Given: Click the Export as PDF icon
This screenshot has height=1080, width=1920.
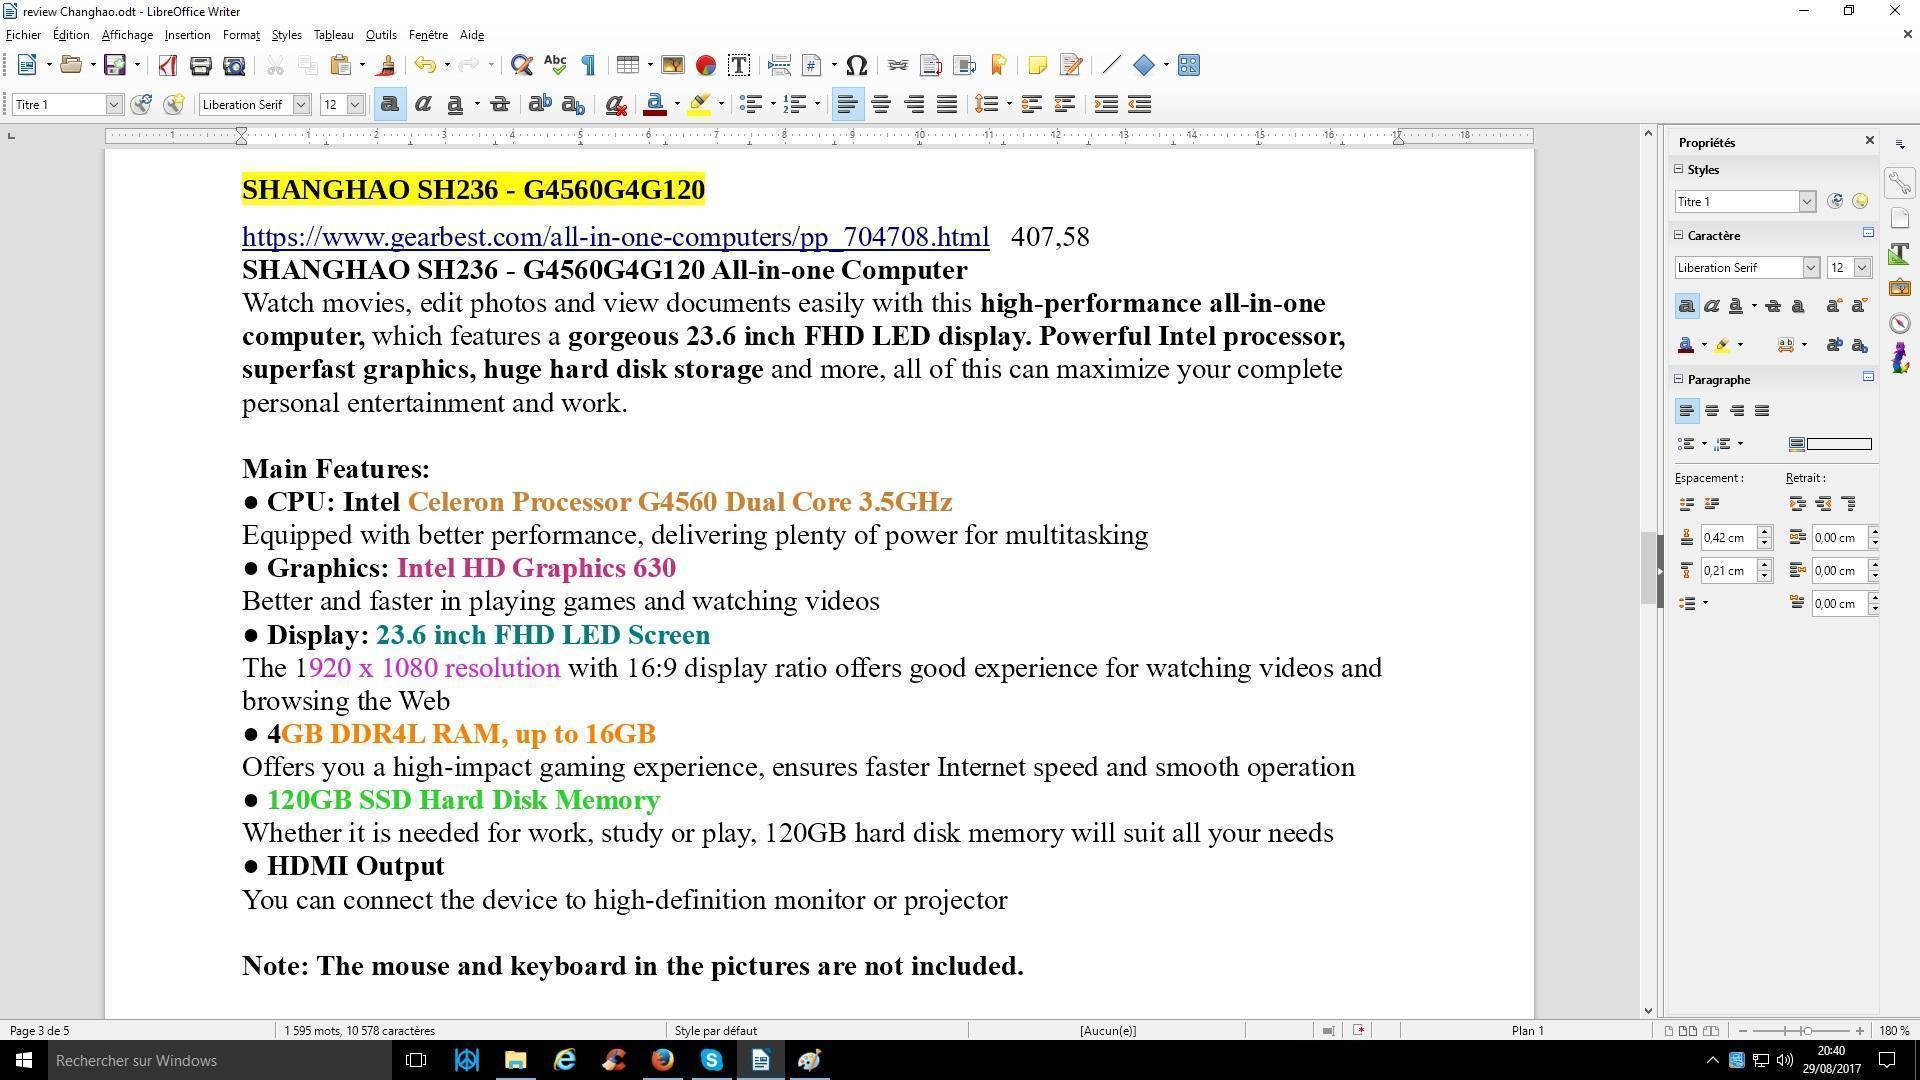Looking at the screenshot, I should click(x=167, y=66).
